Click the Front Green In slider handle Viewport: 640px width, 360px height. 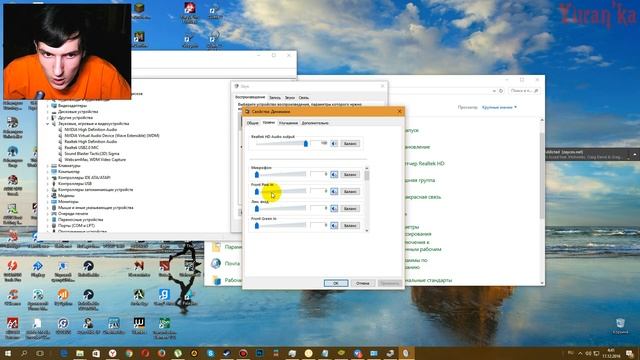257,225
